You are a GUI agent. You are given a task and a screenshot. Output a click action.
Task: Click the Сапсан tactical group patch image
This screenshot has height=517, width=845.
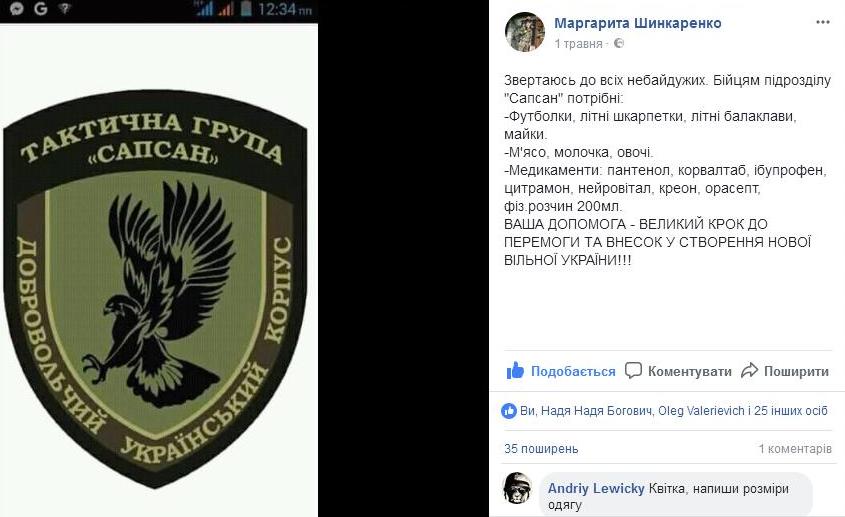(x=155, y=289)
